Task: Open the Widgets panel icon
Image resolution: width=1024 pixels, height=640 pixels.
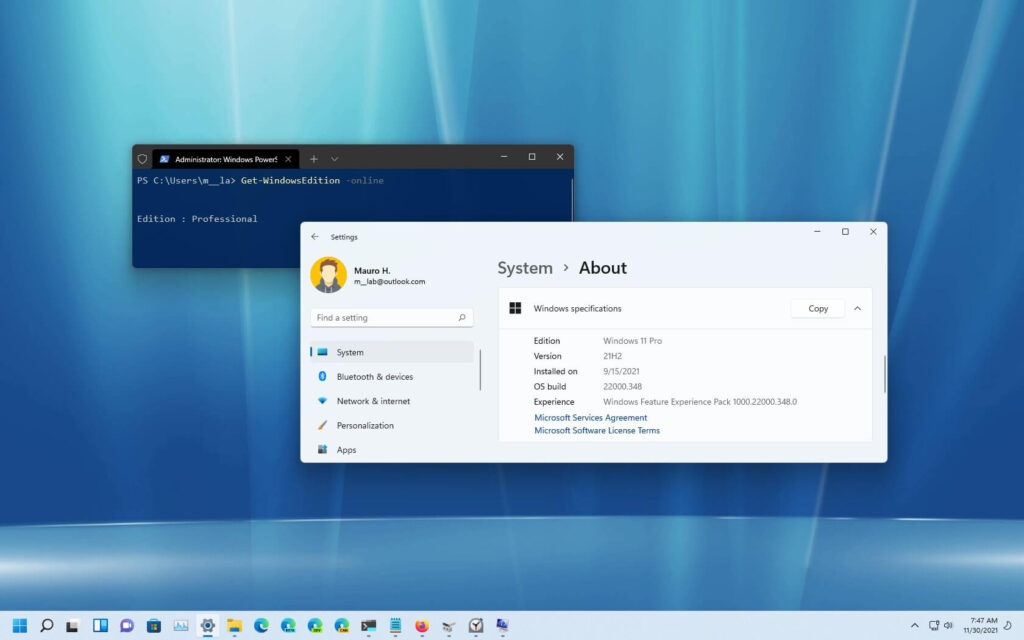Action: (x=100, y=626)
